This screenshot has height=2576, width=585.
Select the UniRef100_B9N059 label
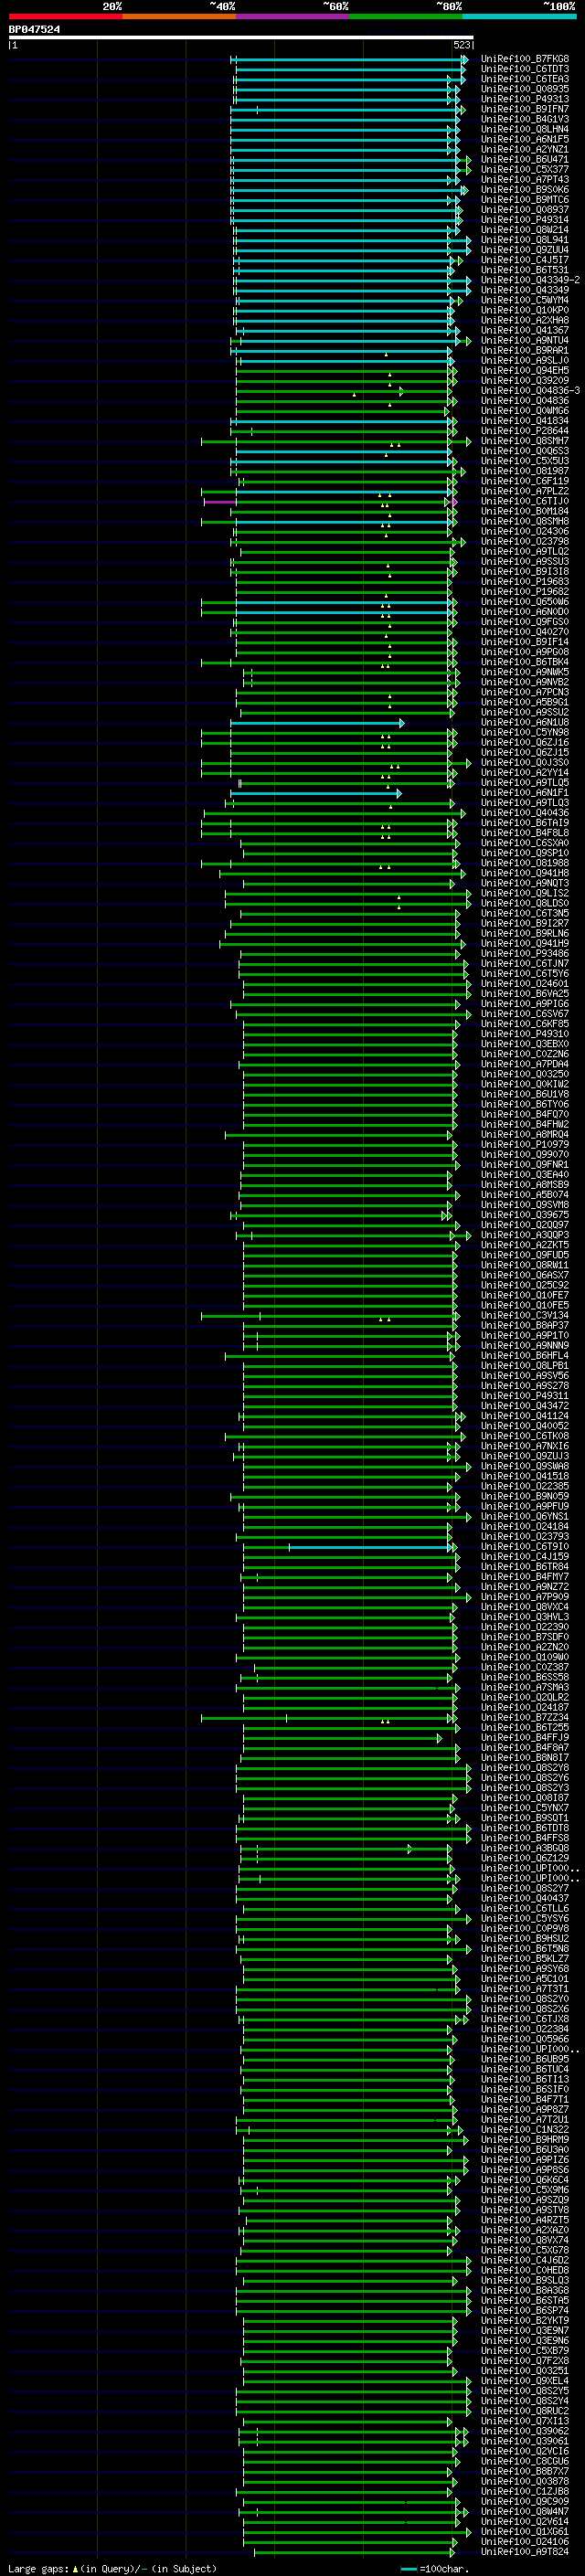pos(525,1497)
